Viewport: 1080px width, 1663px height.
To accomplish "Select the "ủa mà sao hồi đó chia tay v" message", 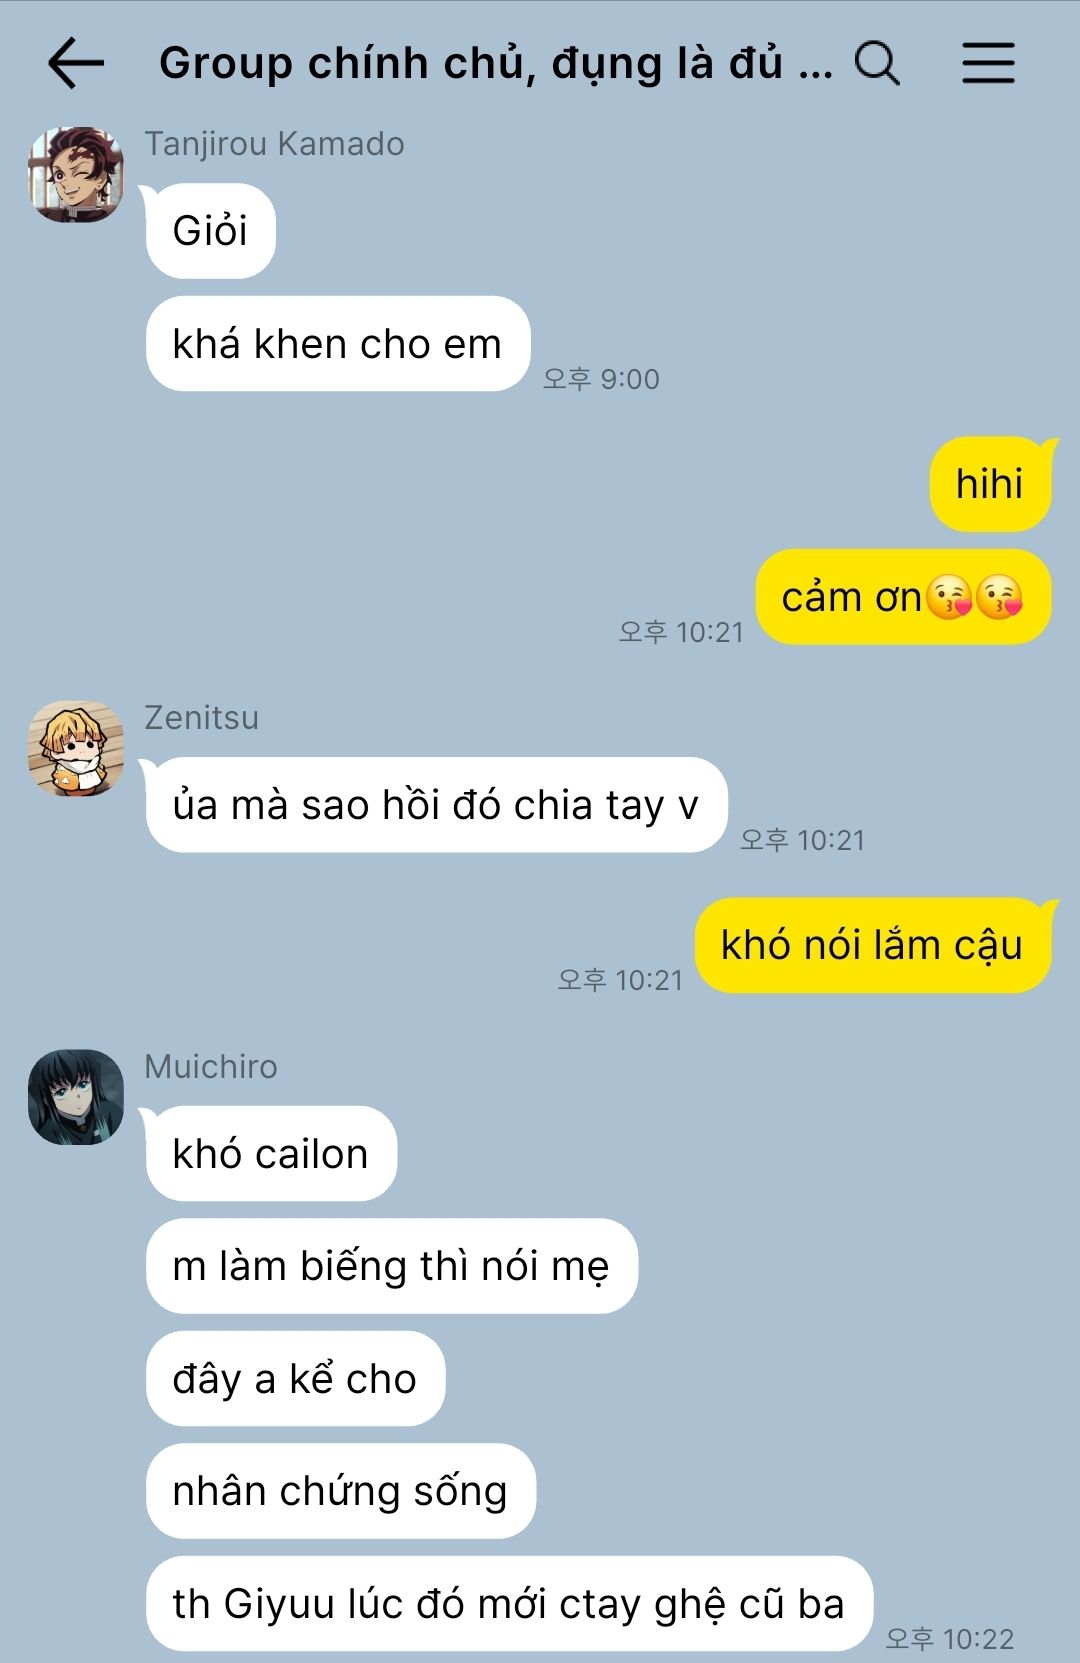I will click(x=436, y=805).
